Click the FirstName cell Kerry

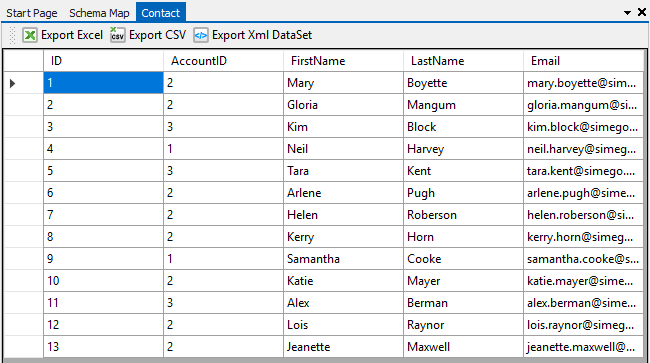pos(343,237)
